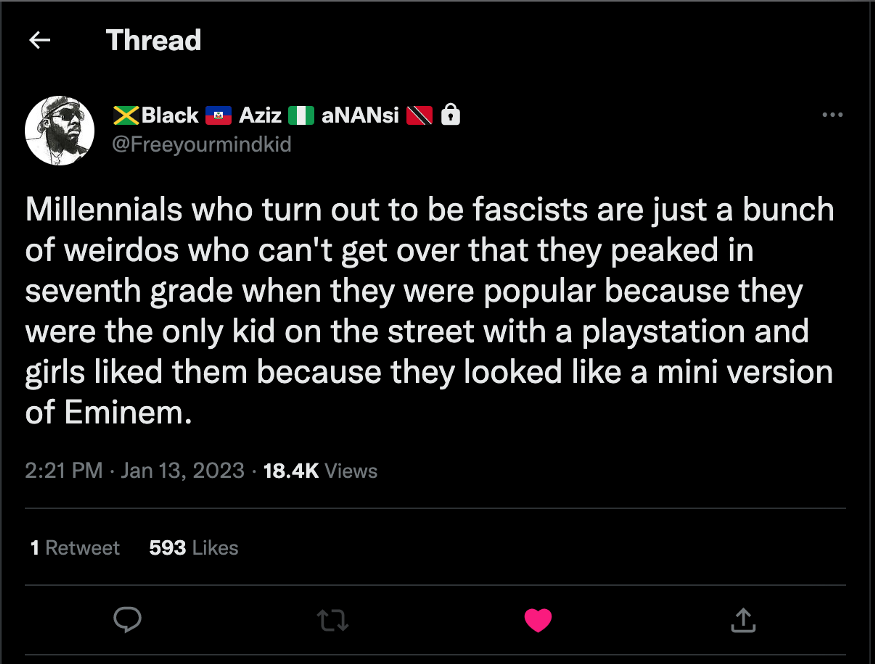Image resolution: width=875 pixels, height=664 pixels.
Task: Open the three-dot more options menu
Action: (x=832, y=115)
